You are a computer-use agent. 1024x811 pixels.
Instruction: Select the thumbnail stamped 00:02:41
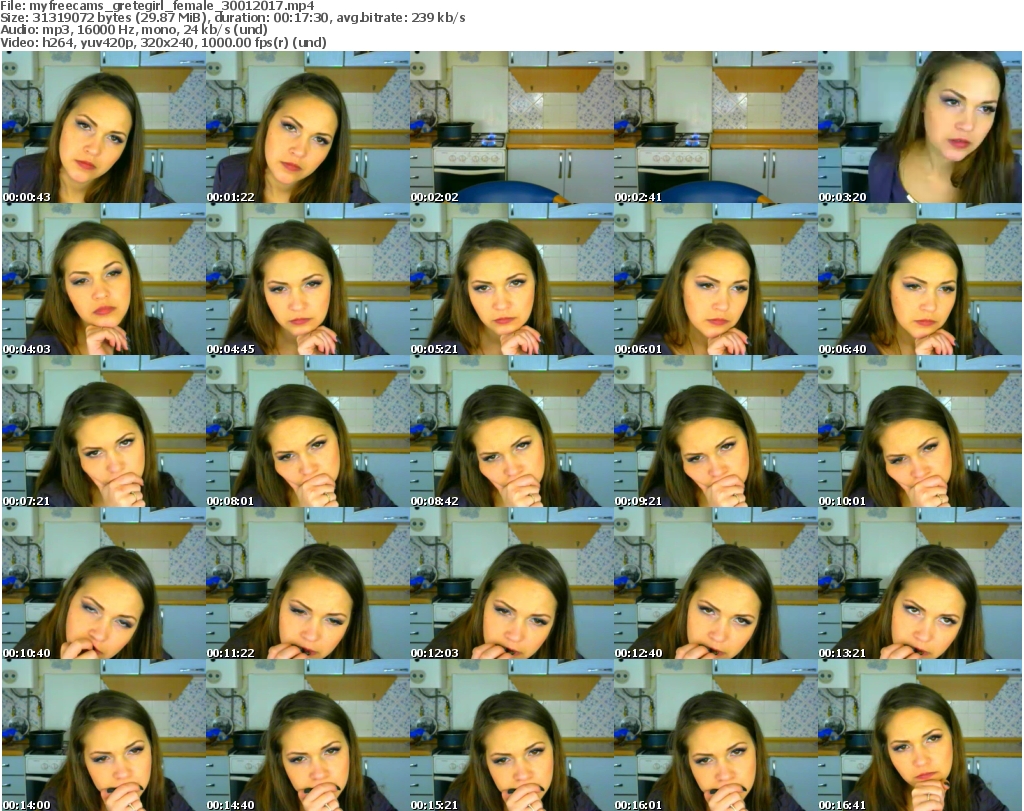pyautogui.click(x=715, y=127)
